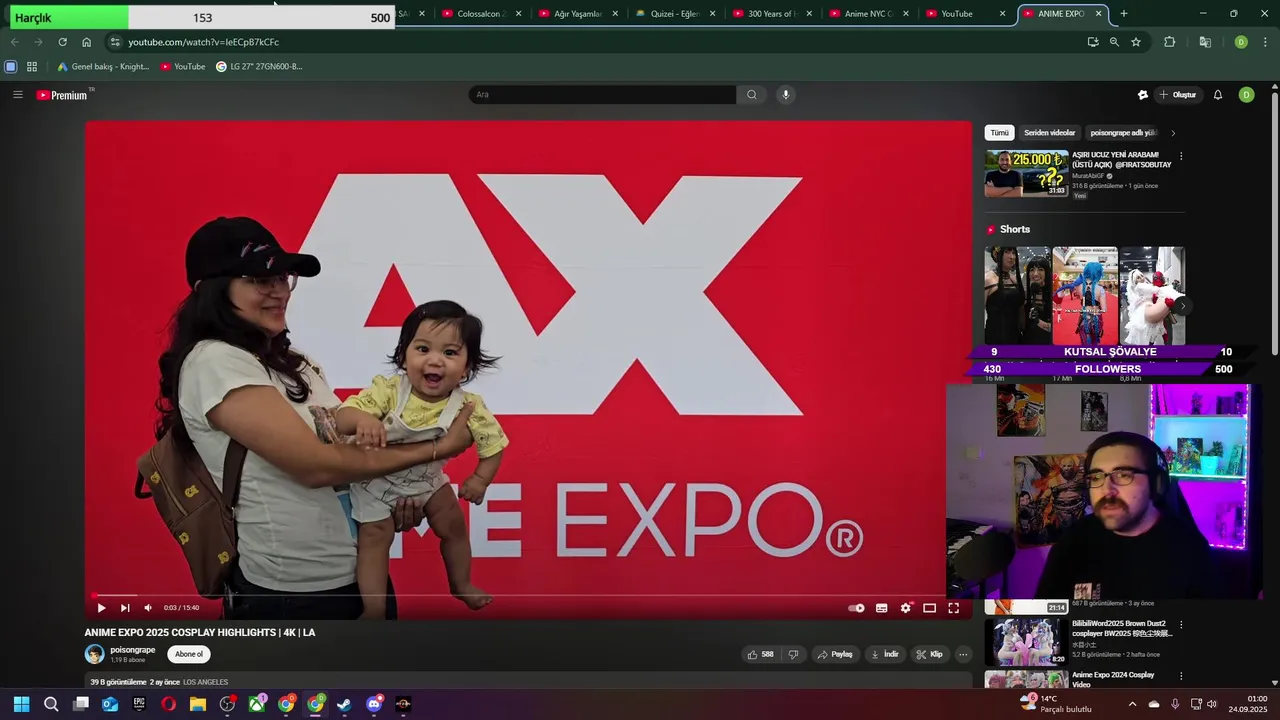Open the Windows Start menu
The image size is (1280, 720).
pyautogui.click(x=21, y=704)
